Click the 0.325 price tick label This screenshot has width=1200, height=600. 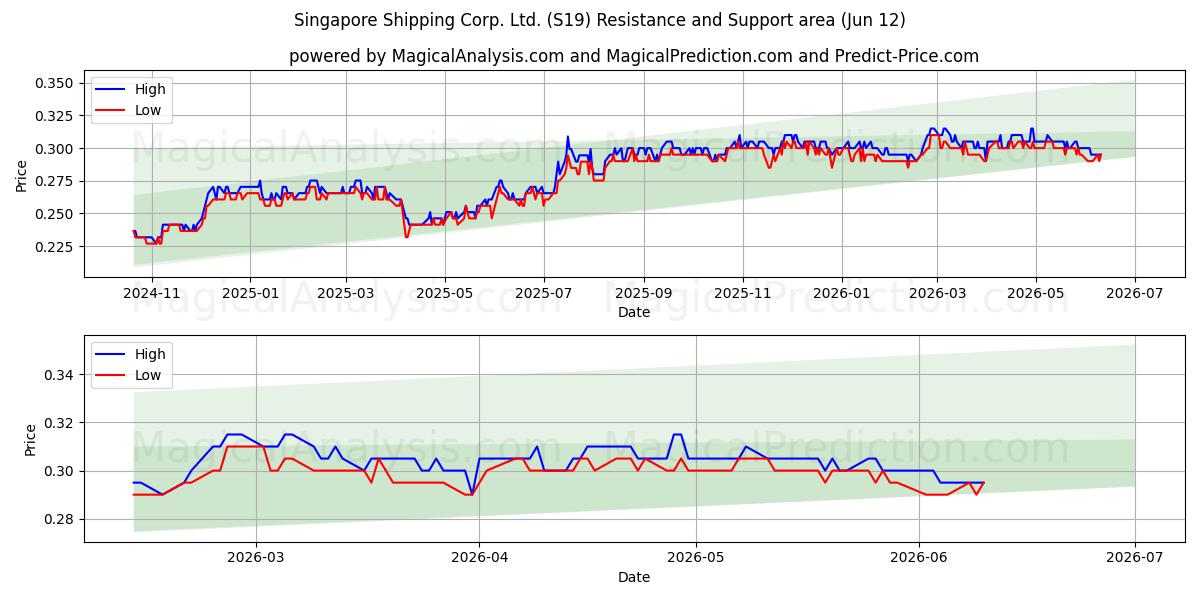[56, 116]
